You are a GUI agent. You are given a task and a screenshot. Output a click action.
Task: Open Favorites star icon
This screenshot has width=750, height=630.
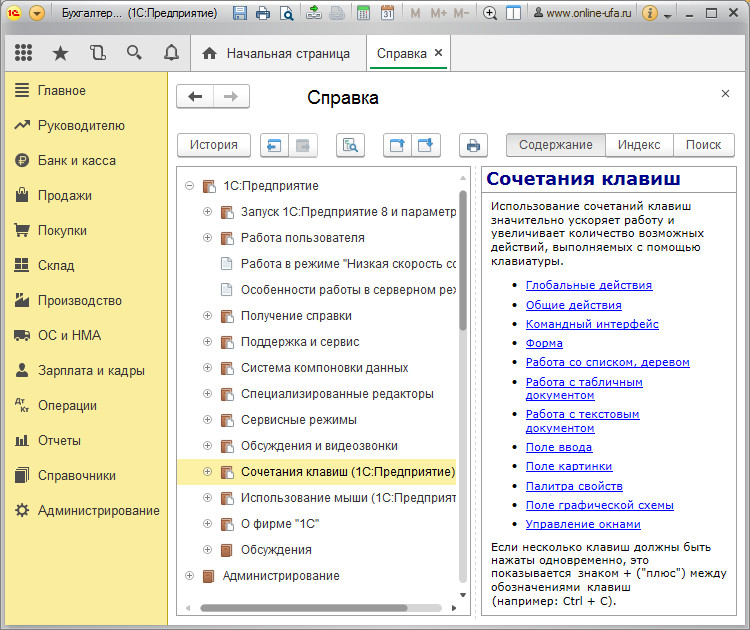(60, 53)
